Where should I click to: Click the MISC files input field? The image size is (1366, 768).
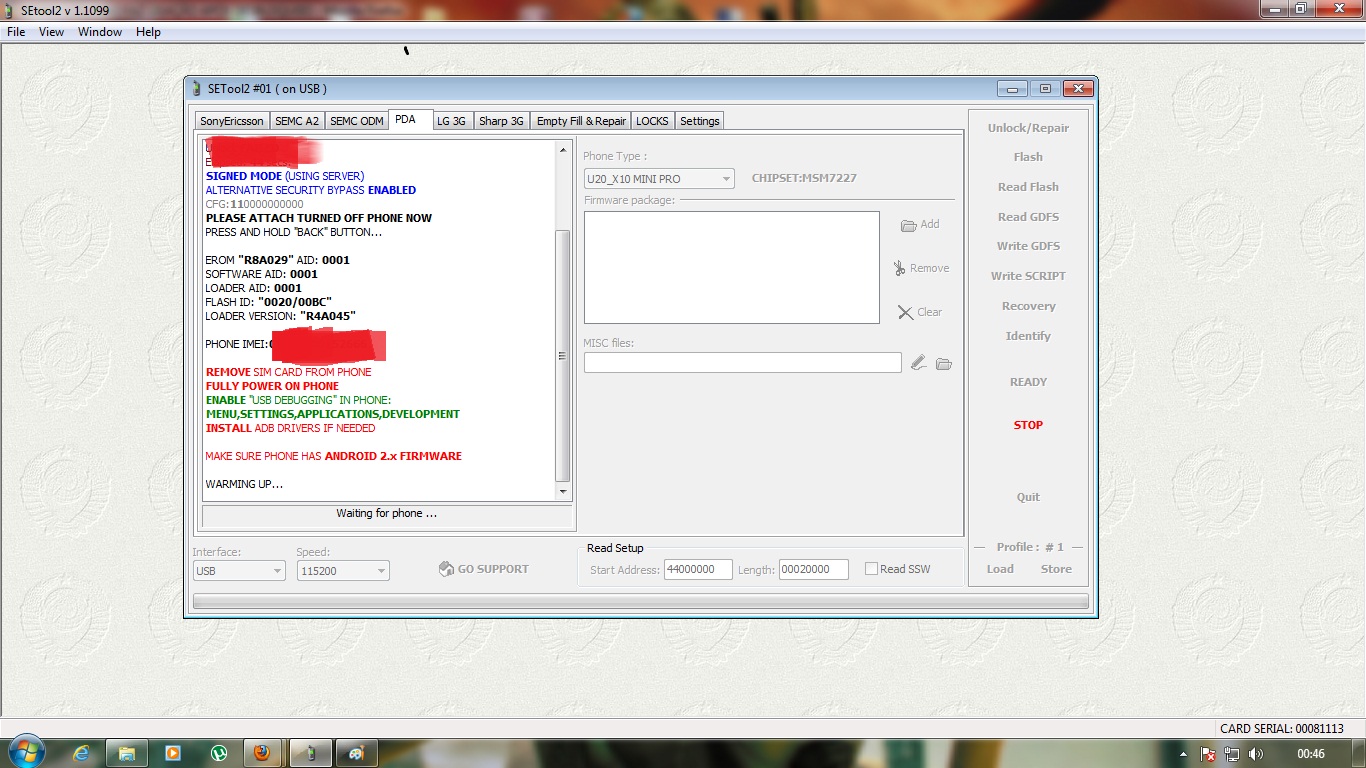pyautogui.click(x=743, y=363)
